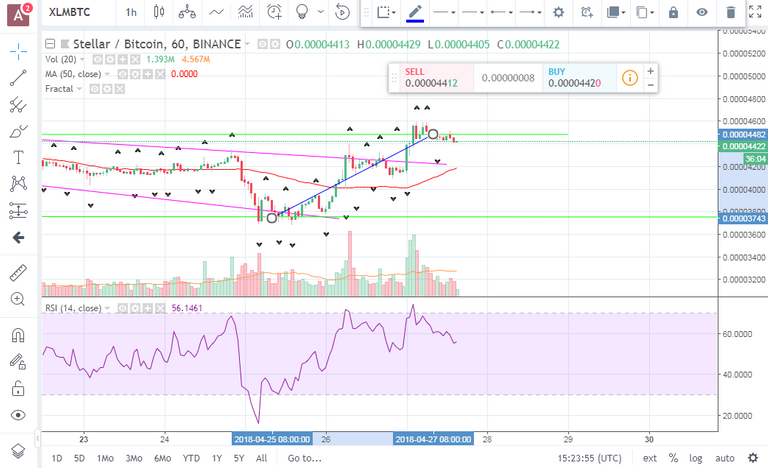This screenshot has width=768, height=468.
Task: Open drawing settings gear in floating toolbar
Action: [x=558, y=12]
